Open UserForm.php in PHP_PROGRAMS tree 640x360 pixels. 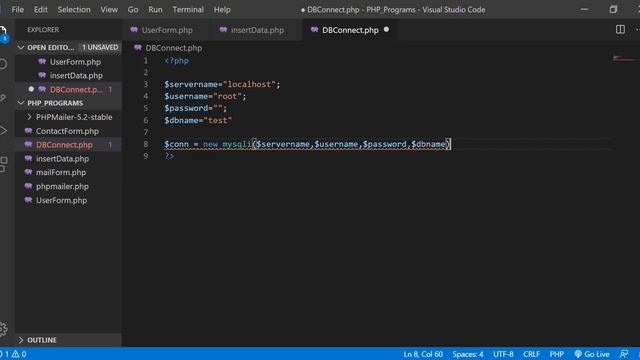click(x=61, y=200)
